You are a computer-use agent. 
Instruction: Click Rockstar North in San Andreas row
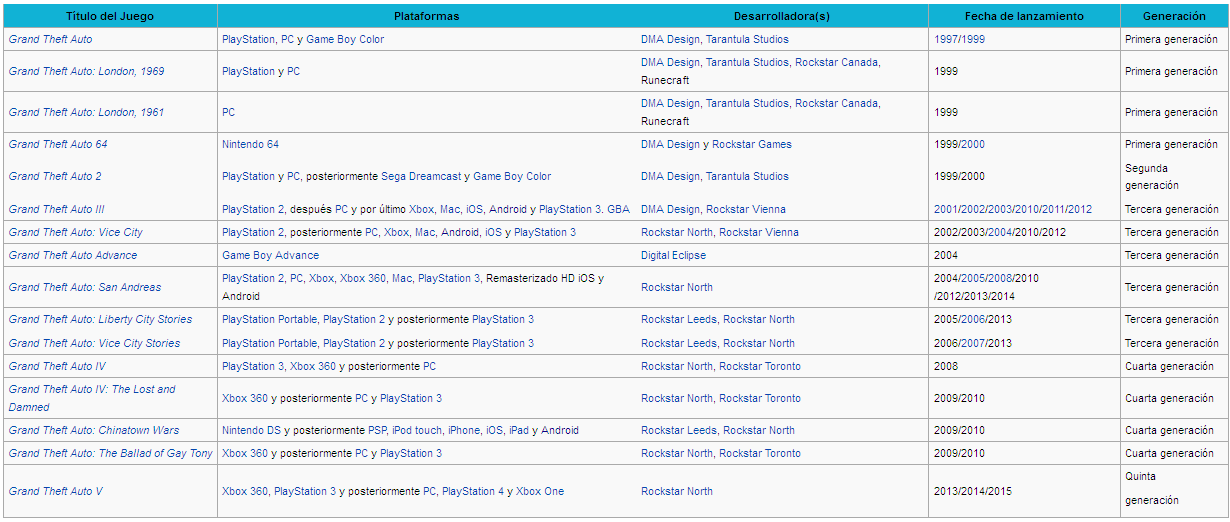coord(677,287)
